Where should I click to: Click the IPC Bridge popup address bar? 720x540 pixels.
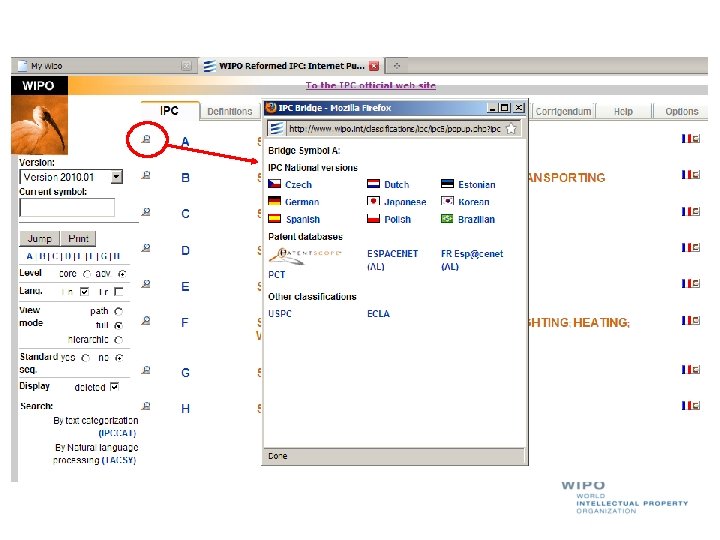(x=395, y=129)
